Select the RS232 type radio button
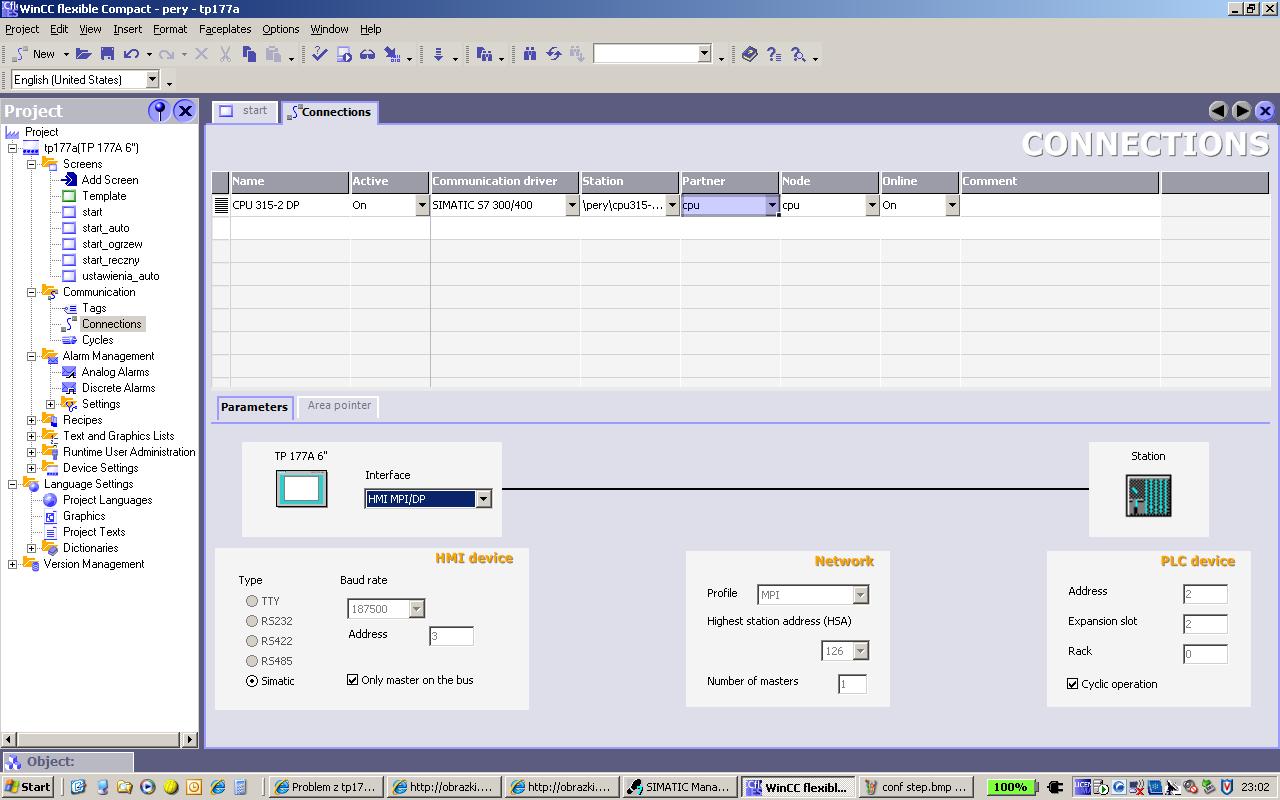The height and width of the screenshot is (800, 1280). pos(252,621)
